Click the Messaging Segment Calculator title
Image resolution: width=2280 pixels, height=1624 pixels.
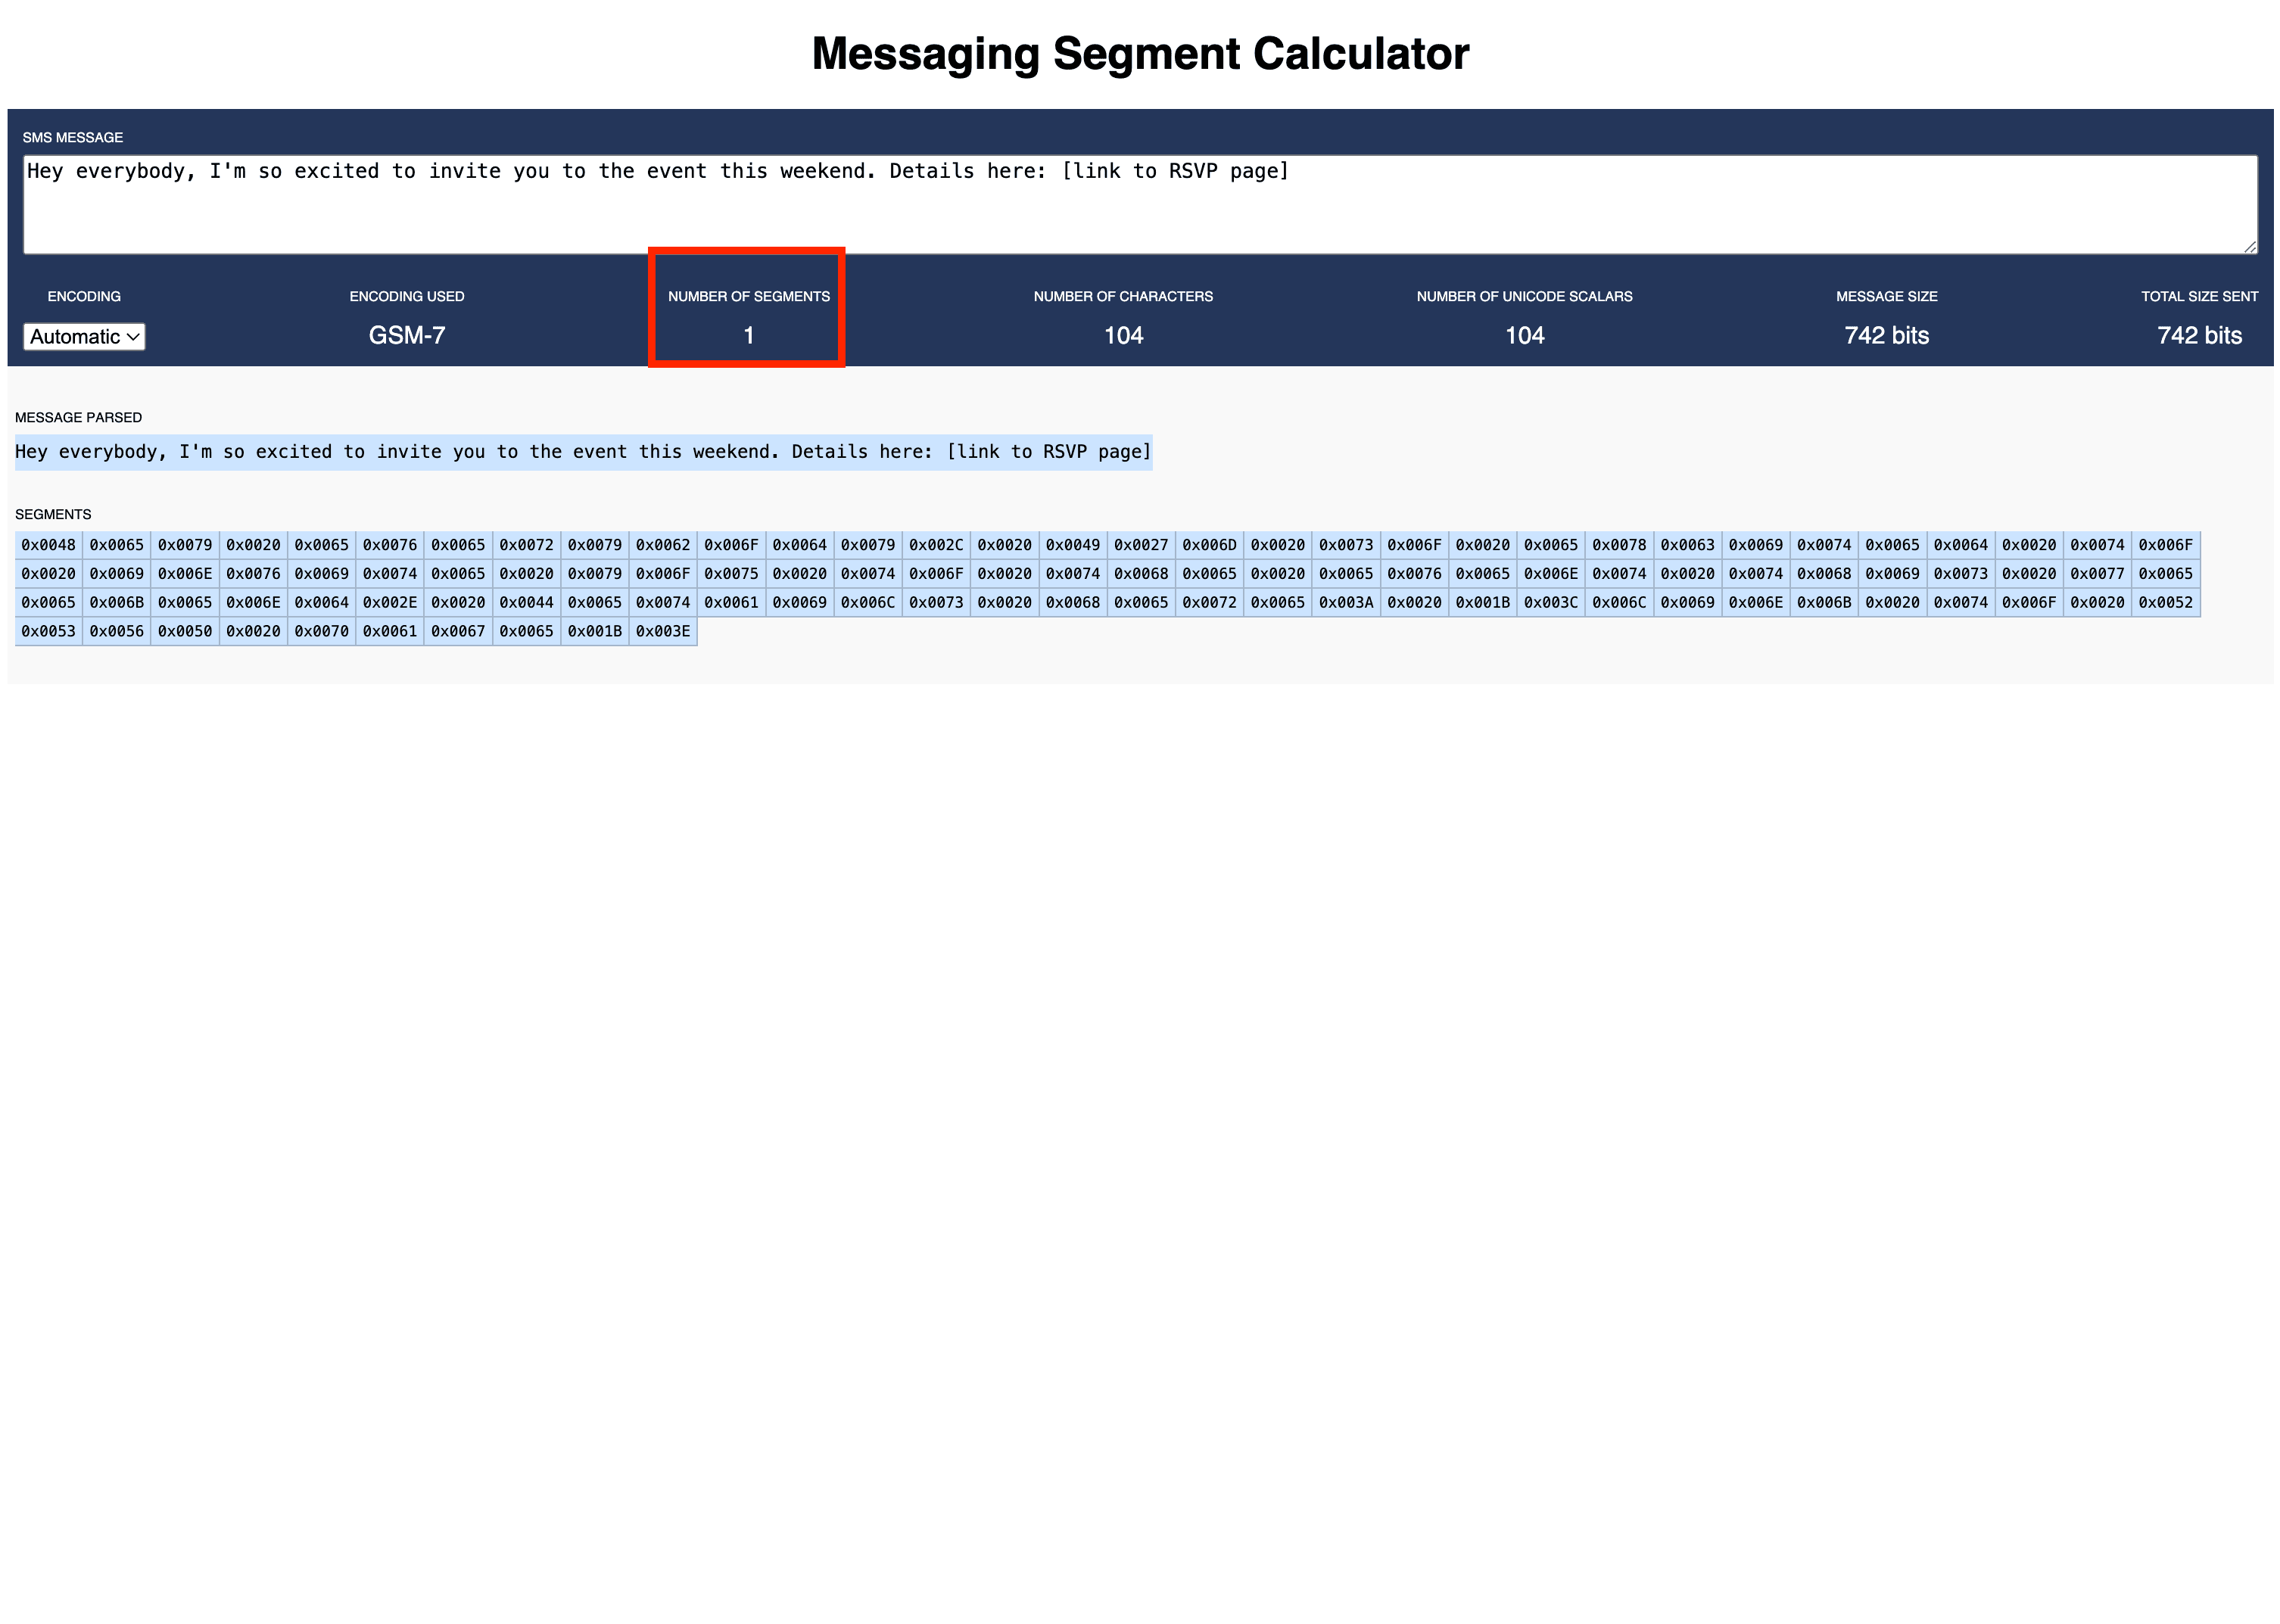[1140, 54]
